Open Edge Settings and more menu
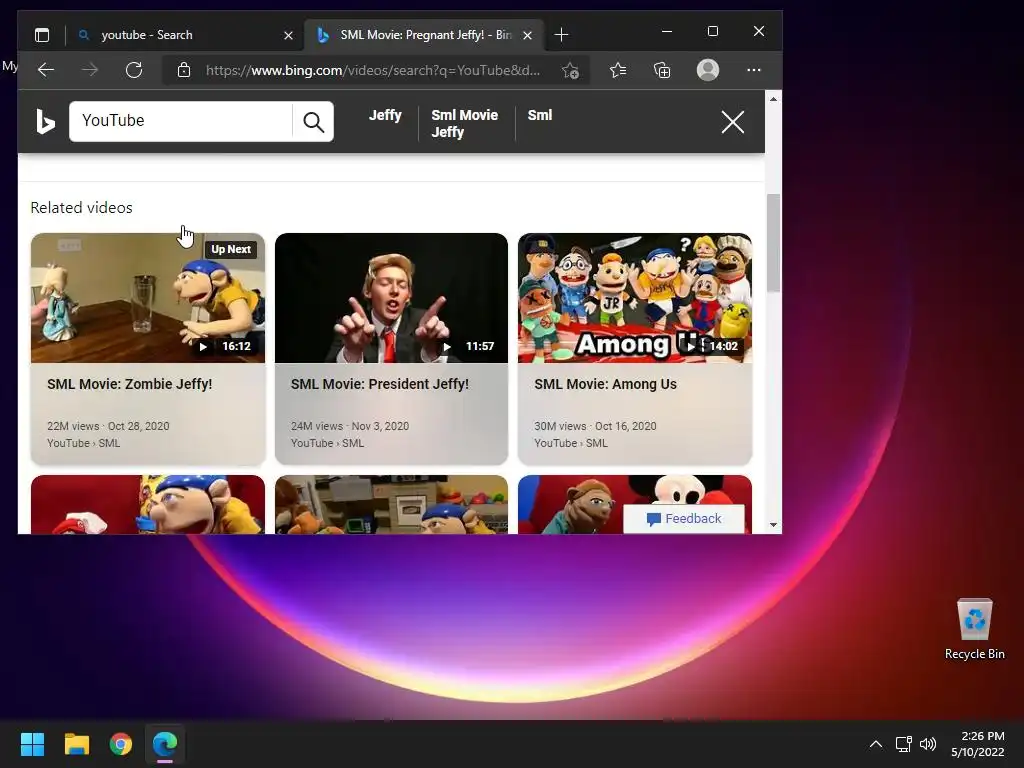The width and height of the screenshot is (1024, 768). [x=754, y=70]
